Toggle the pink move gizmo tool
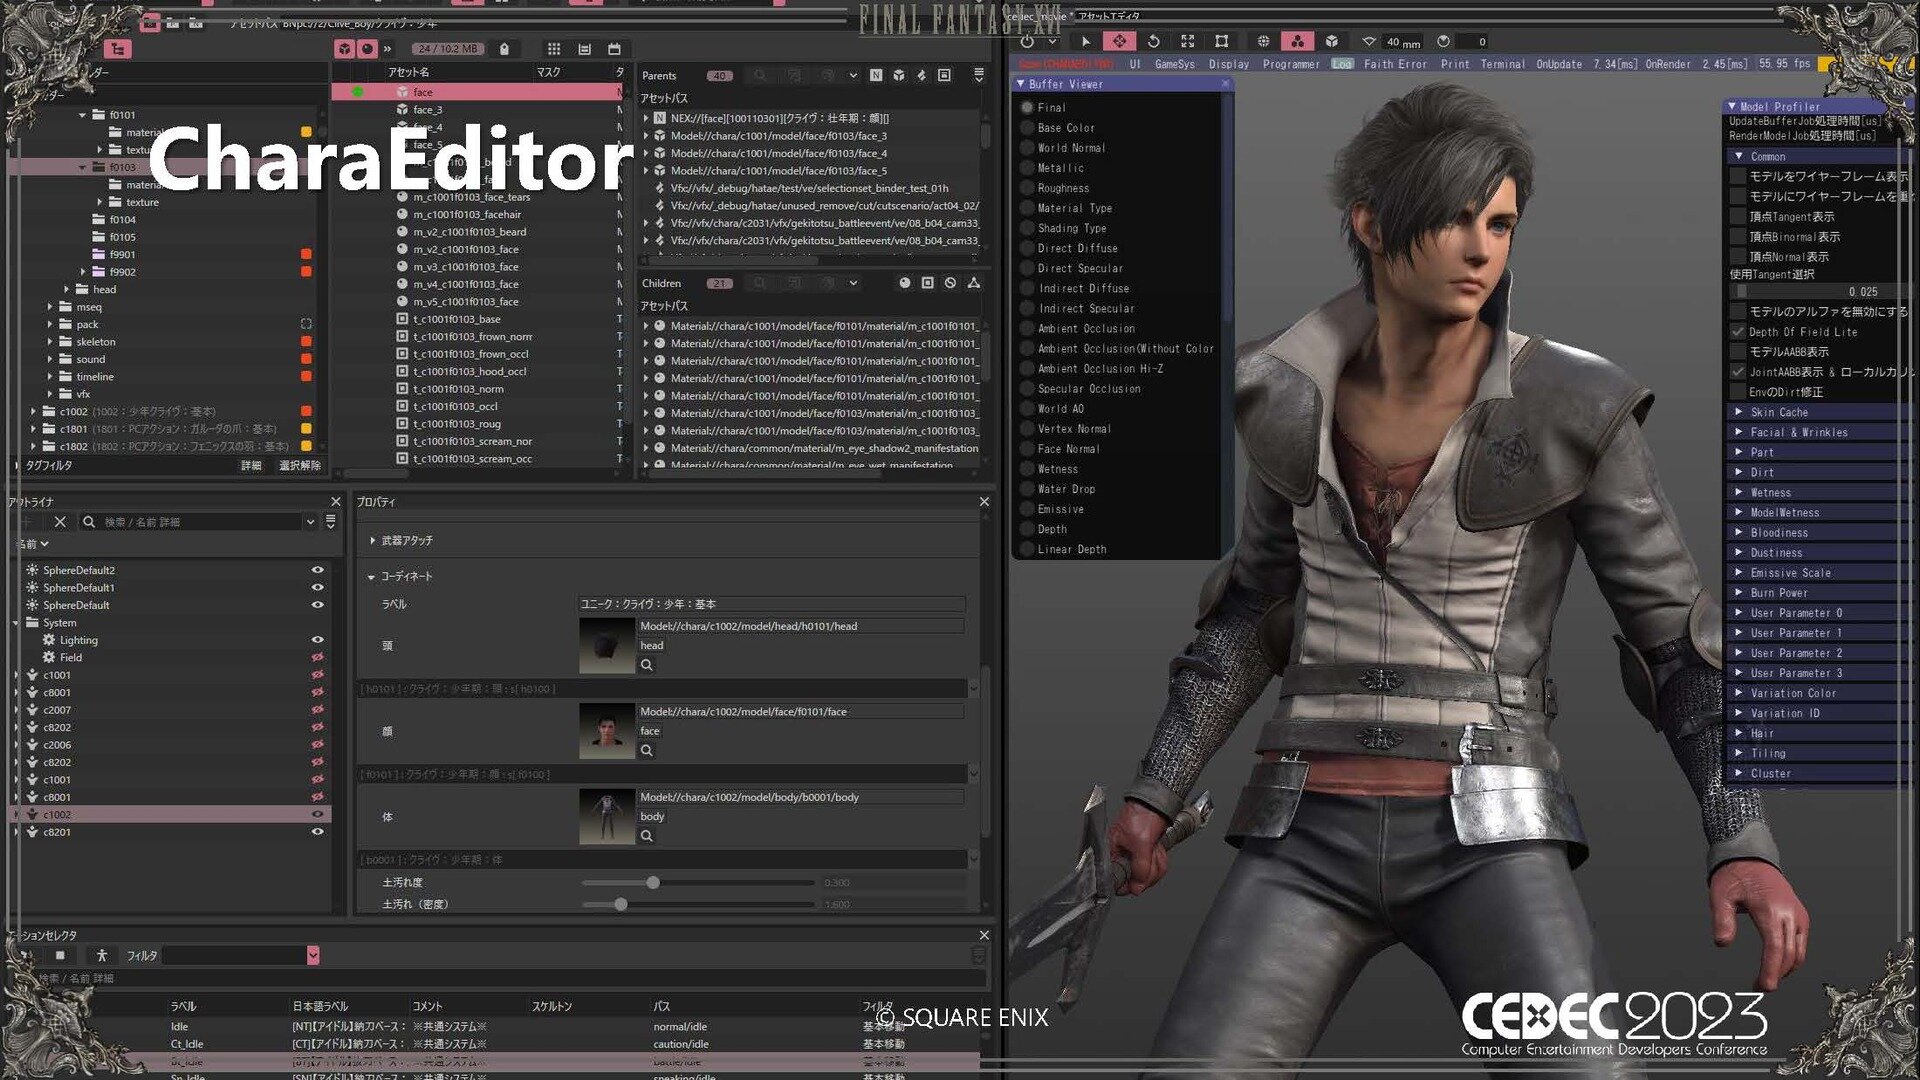 click(1119, 41)
